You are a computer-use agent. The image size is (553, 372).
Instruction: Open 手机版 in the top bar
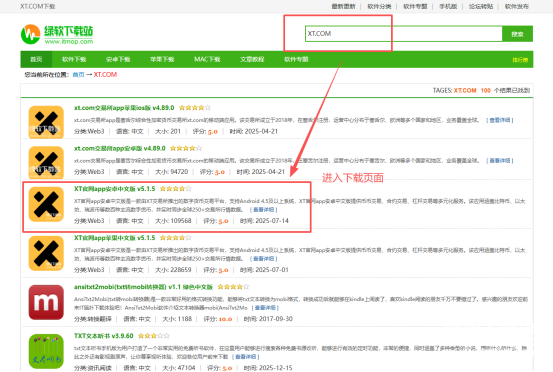(448, 6)
